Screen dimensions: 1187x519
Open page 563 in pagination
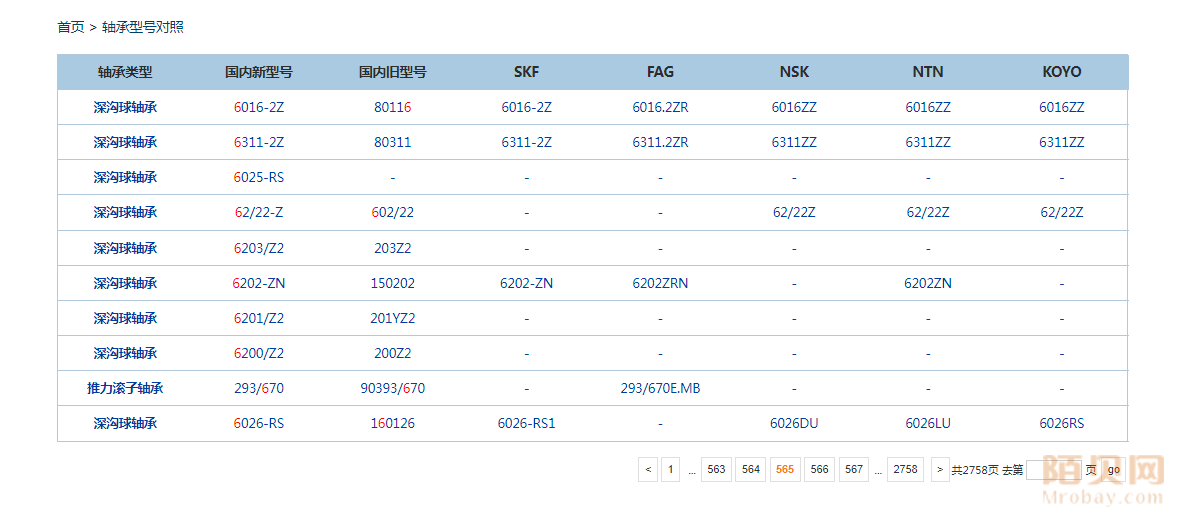point(716,469)
